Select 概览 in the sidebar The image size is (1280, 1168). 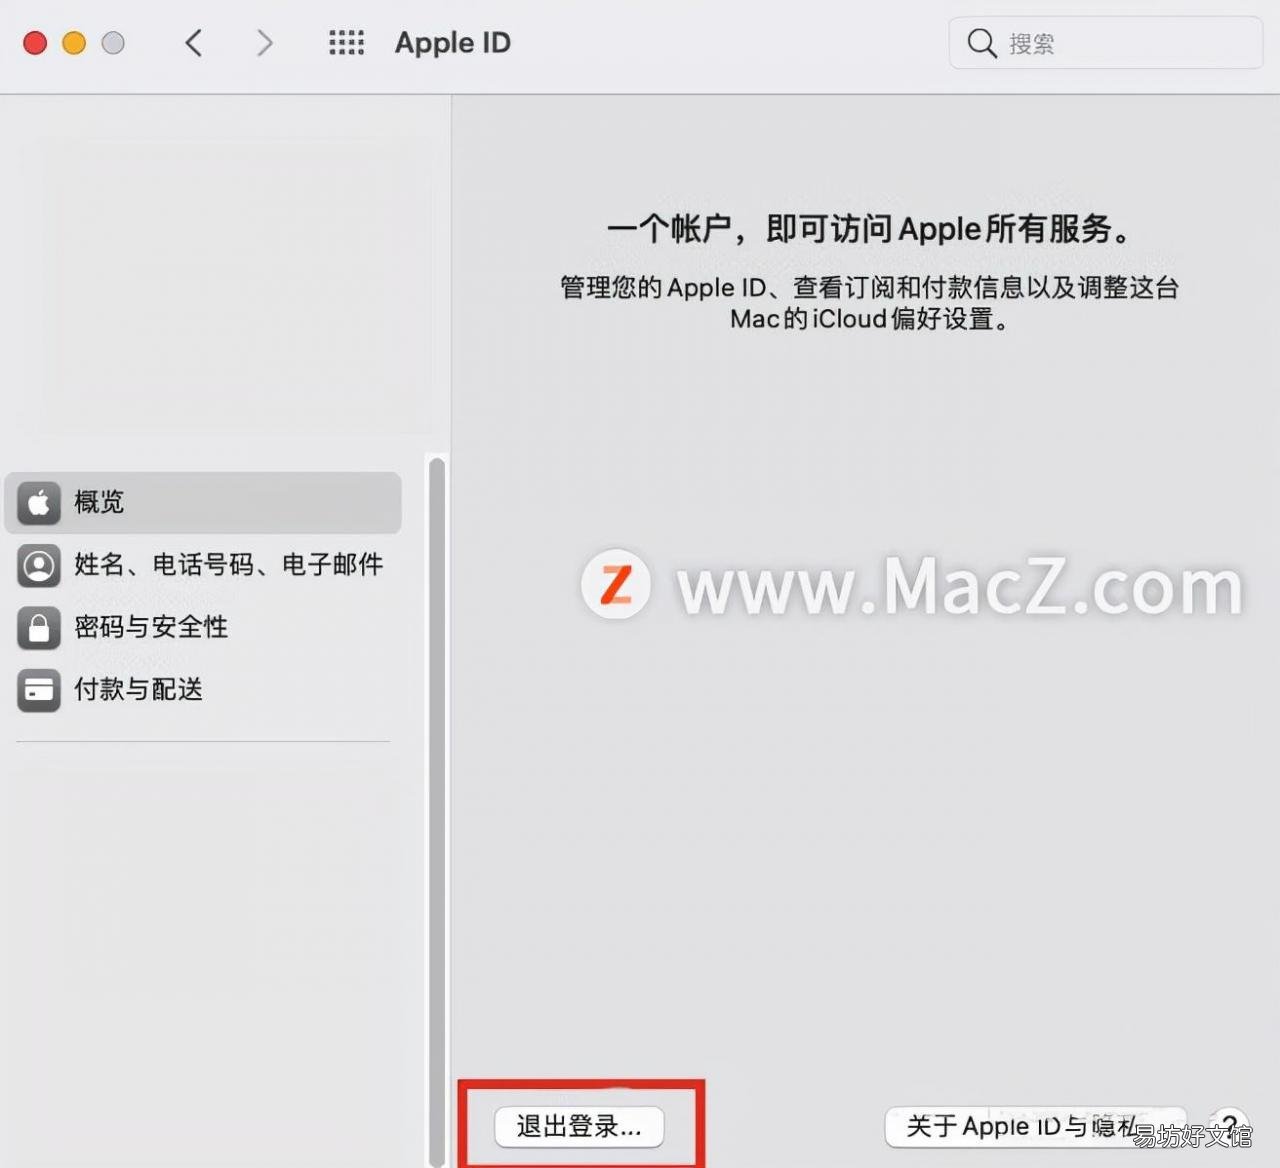click(203, 502)
